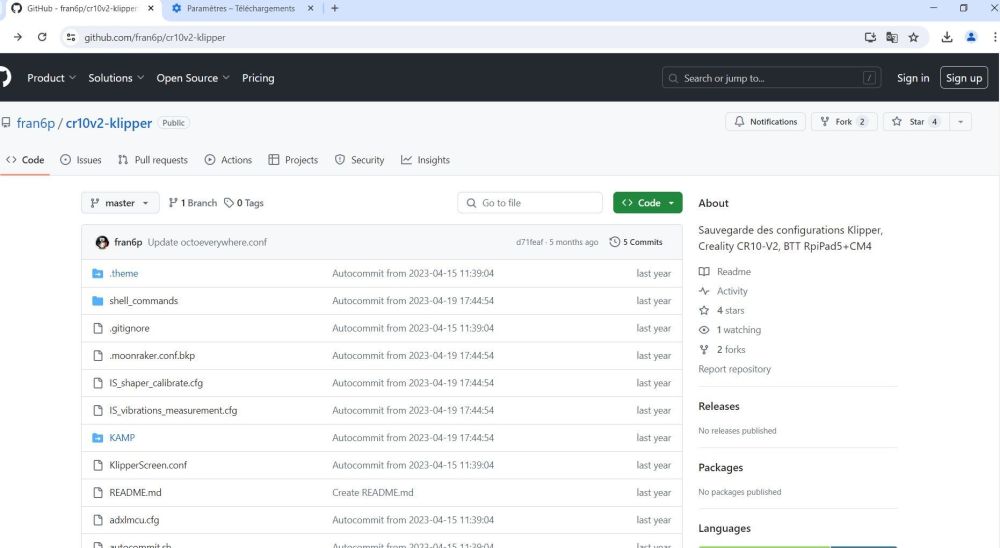The width and height of the screenshot is (1000, 548).
Task: Switch to the Issues tab
Action: coord(80,160)
